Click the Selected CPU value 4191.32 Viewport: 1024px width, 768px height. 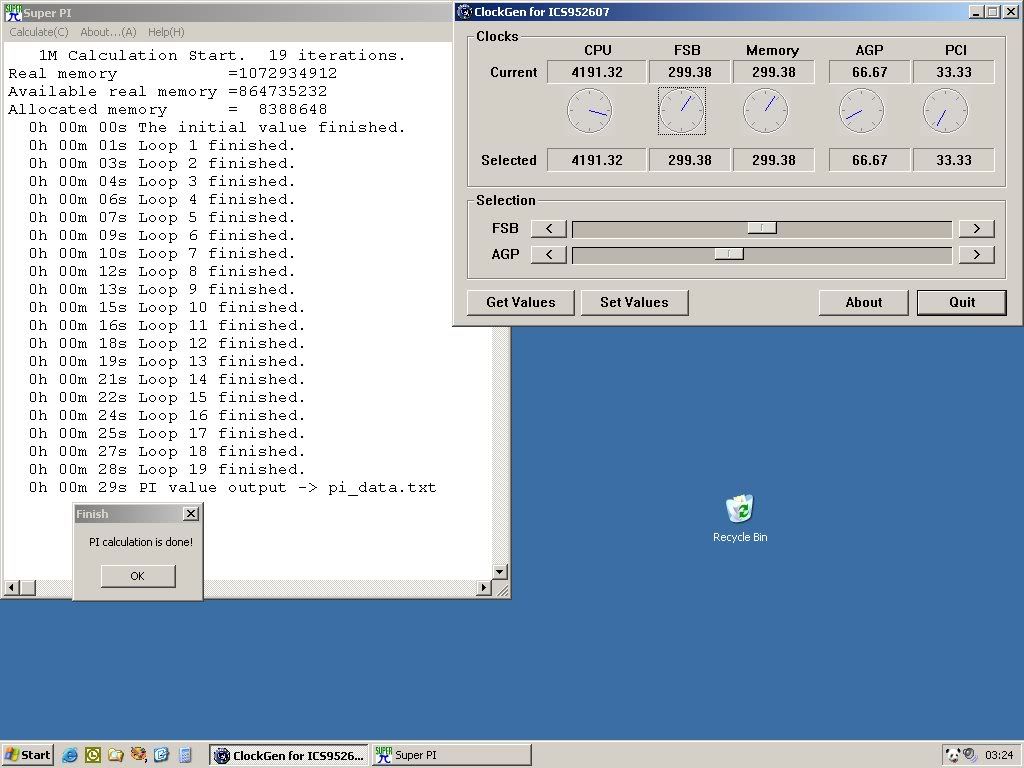point(597,161)
